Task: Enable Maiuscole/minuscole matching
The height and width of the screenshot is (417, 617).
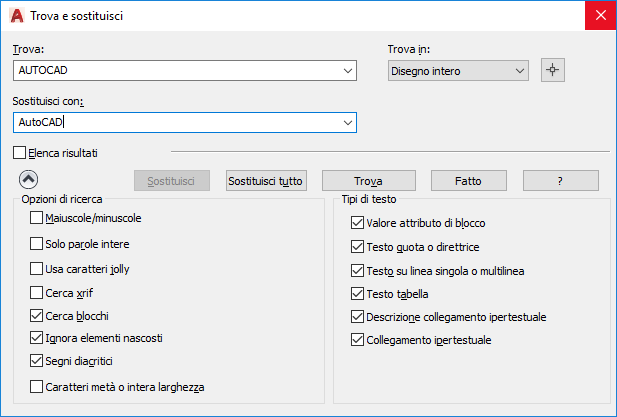Action: pos(36,218)
